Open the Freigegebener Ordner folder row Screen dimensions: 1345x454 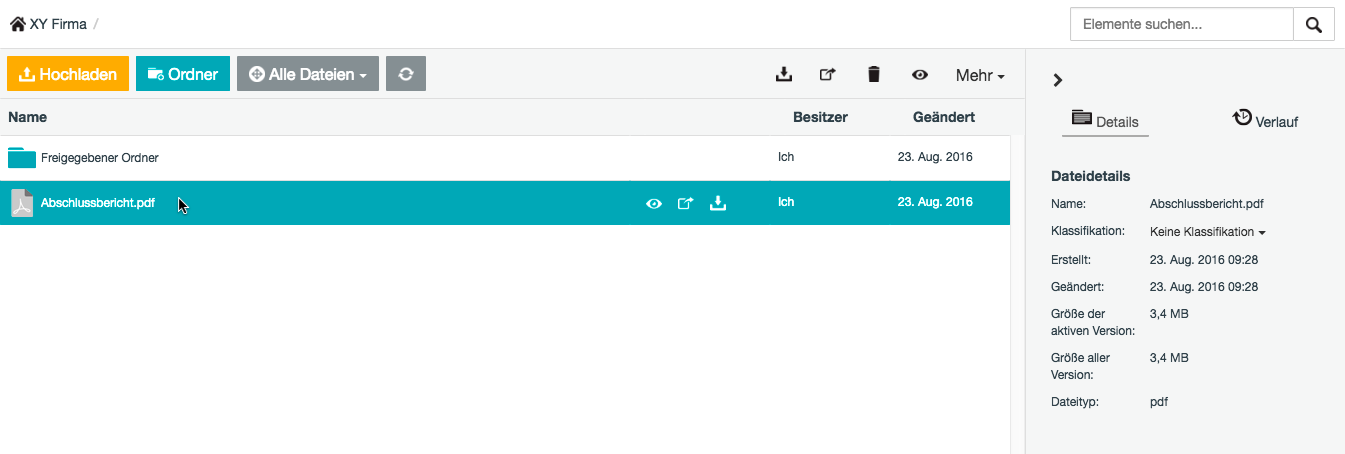505,158
